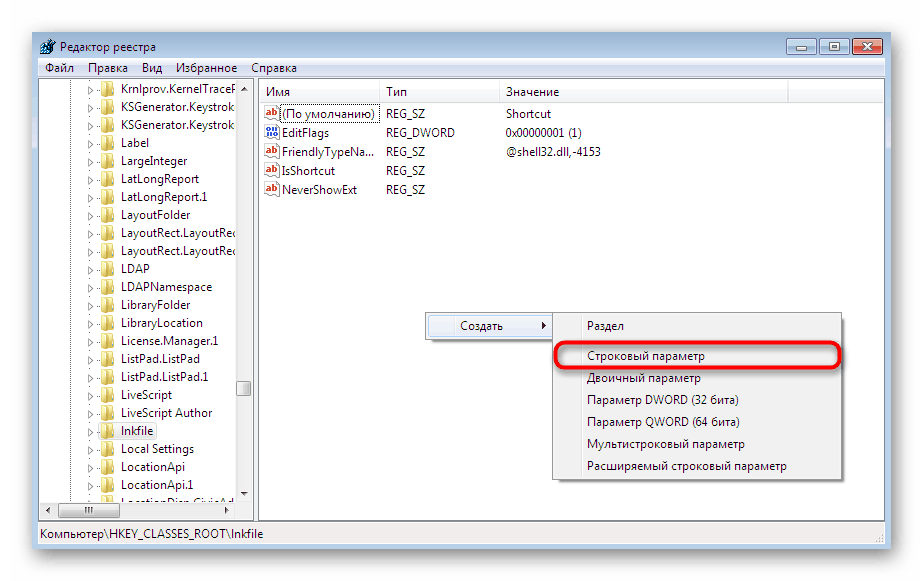Choose Расширяемый строковый параметр

[697, 466]
